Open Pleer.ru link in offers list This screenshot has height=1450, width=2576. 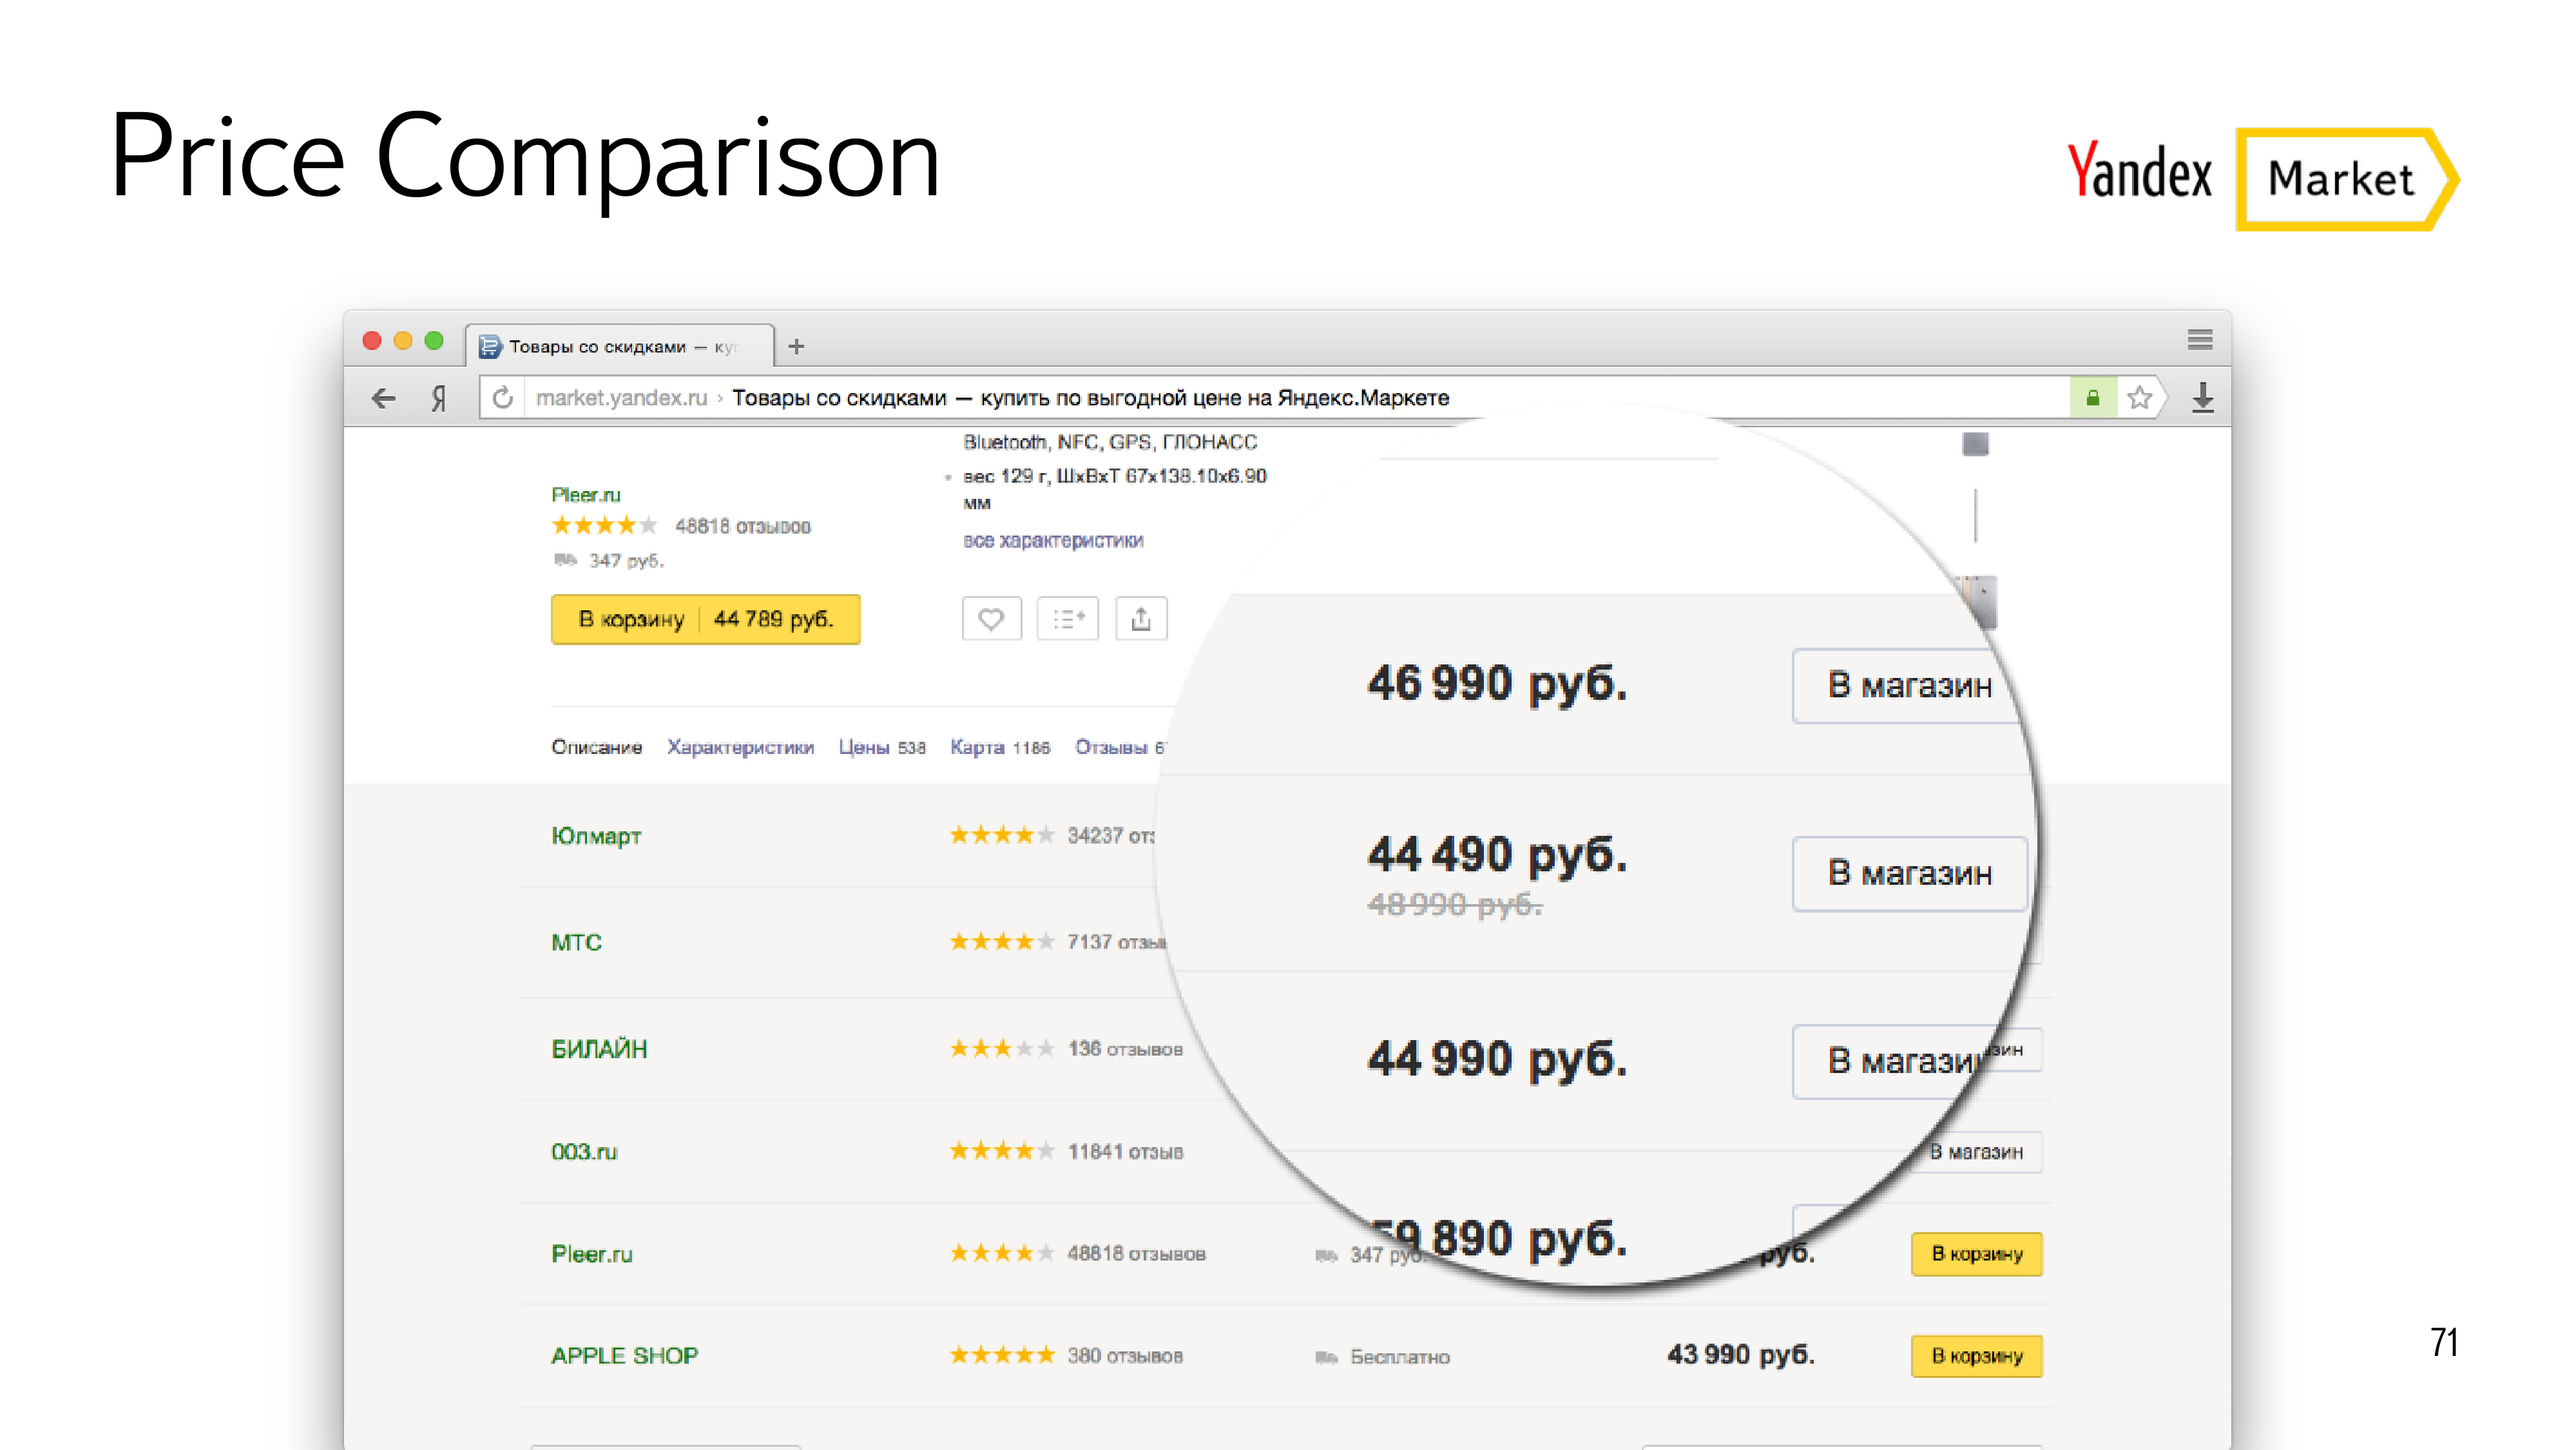[591, 1254]
